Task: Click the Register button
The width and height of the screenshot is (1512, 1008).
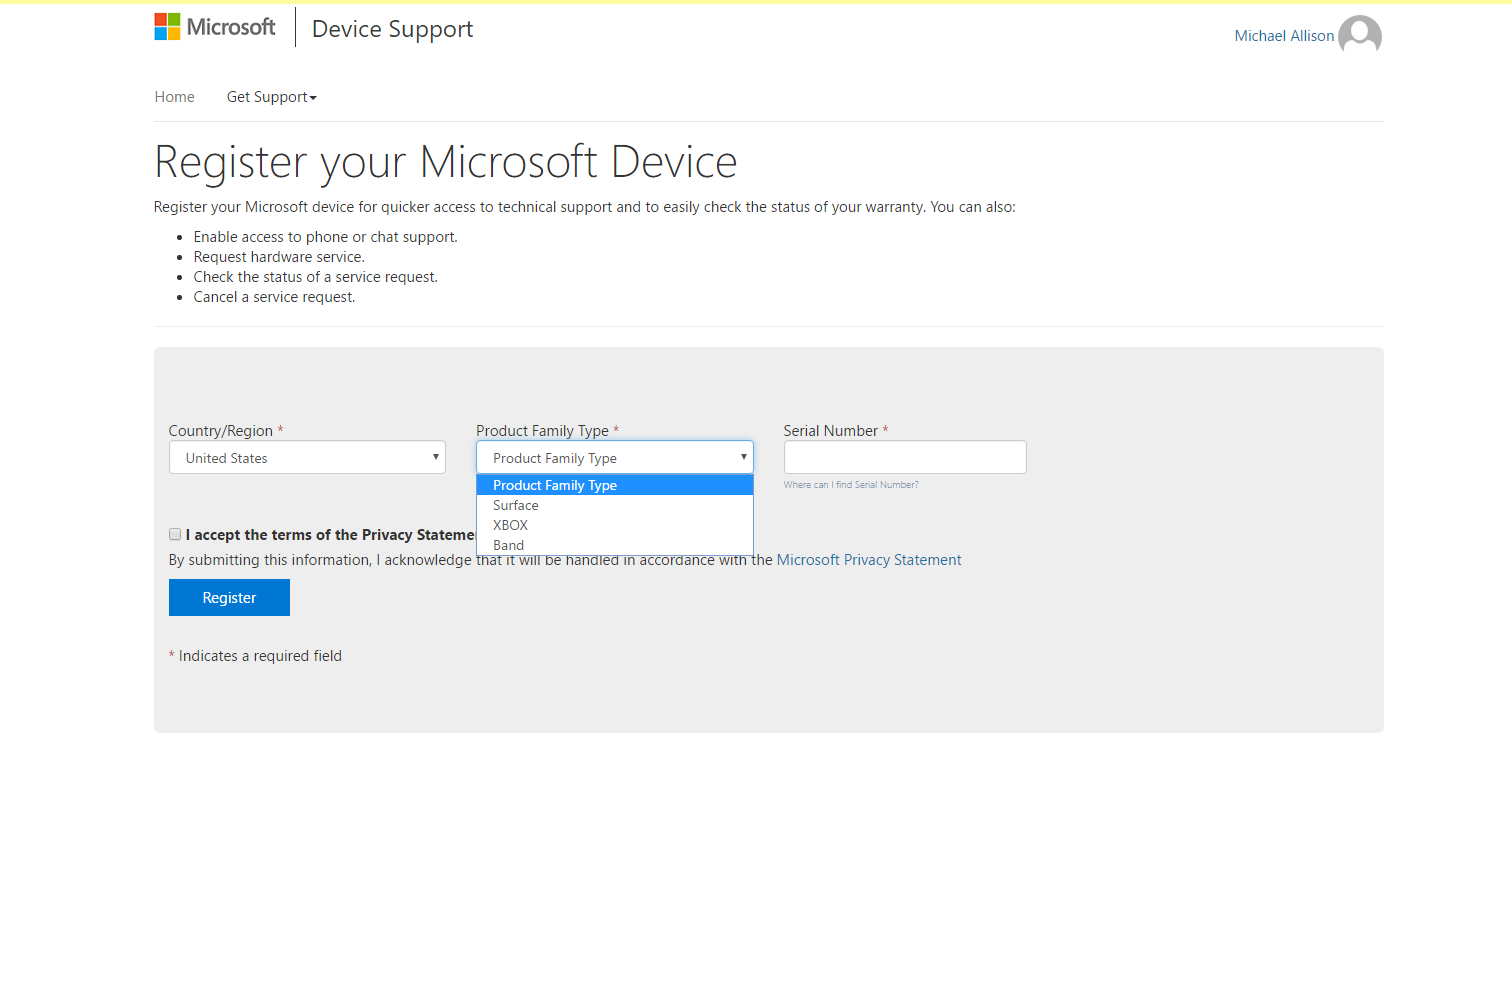Action: click(x=229, y=597)
